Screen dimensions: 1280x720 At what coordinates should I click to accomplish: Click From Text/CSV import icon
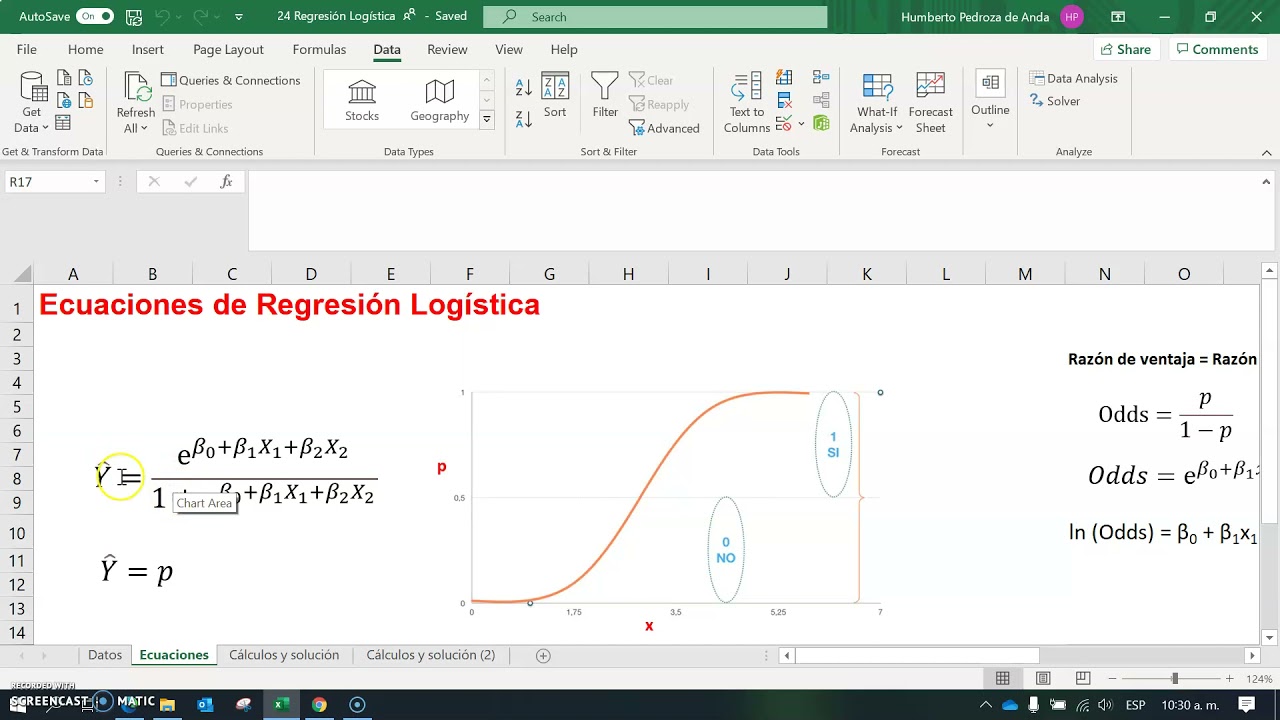tap(64, 78)
